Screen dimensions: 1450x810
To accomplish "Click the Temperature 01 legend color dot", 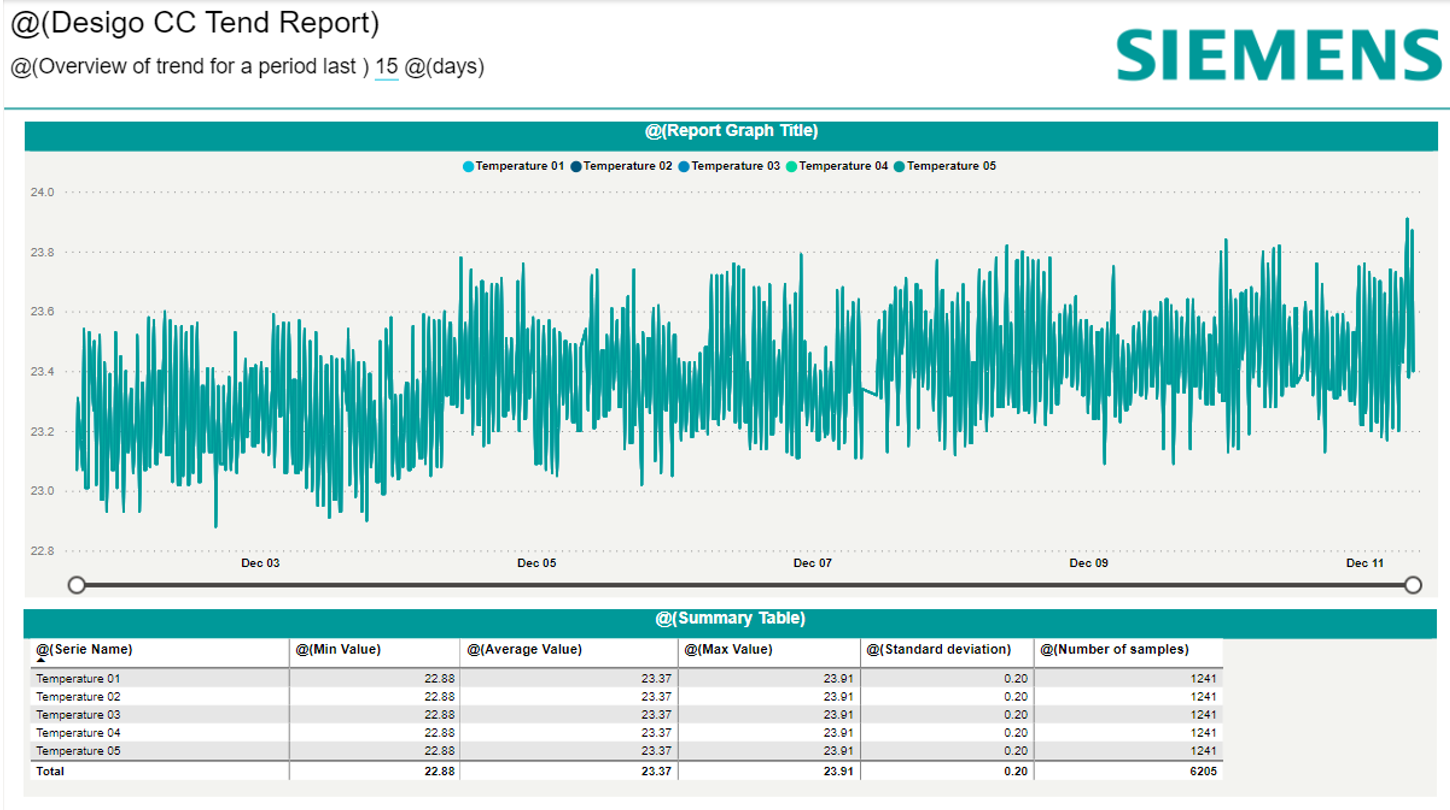I will 468,167.
